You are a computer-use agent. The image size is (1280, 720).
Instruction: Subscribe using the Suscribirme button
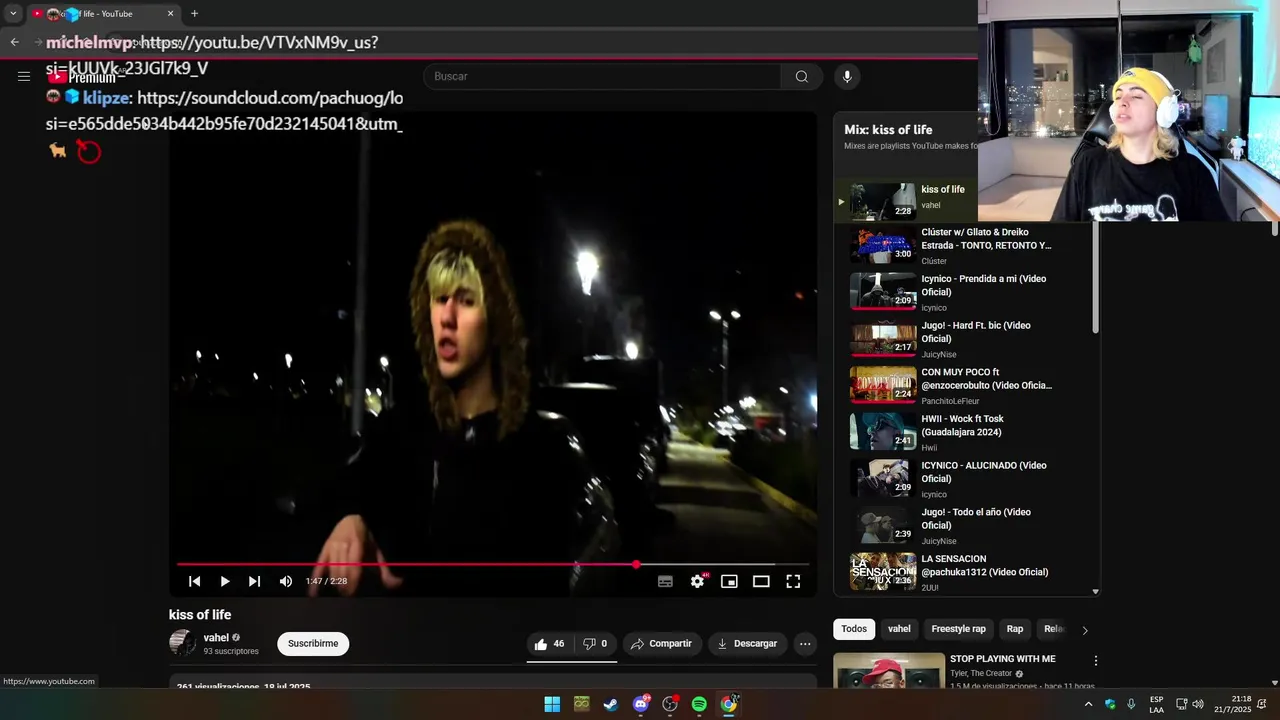coord(313,644)
